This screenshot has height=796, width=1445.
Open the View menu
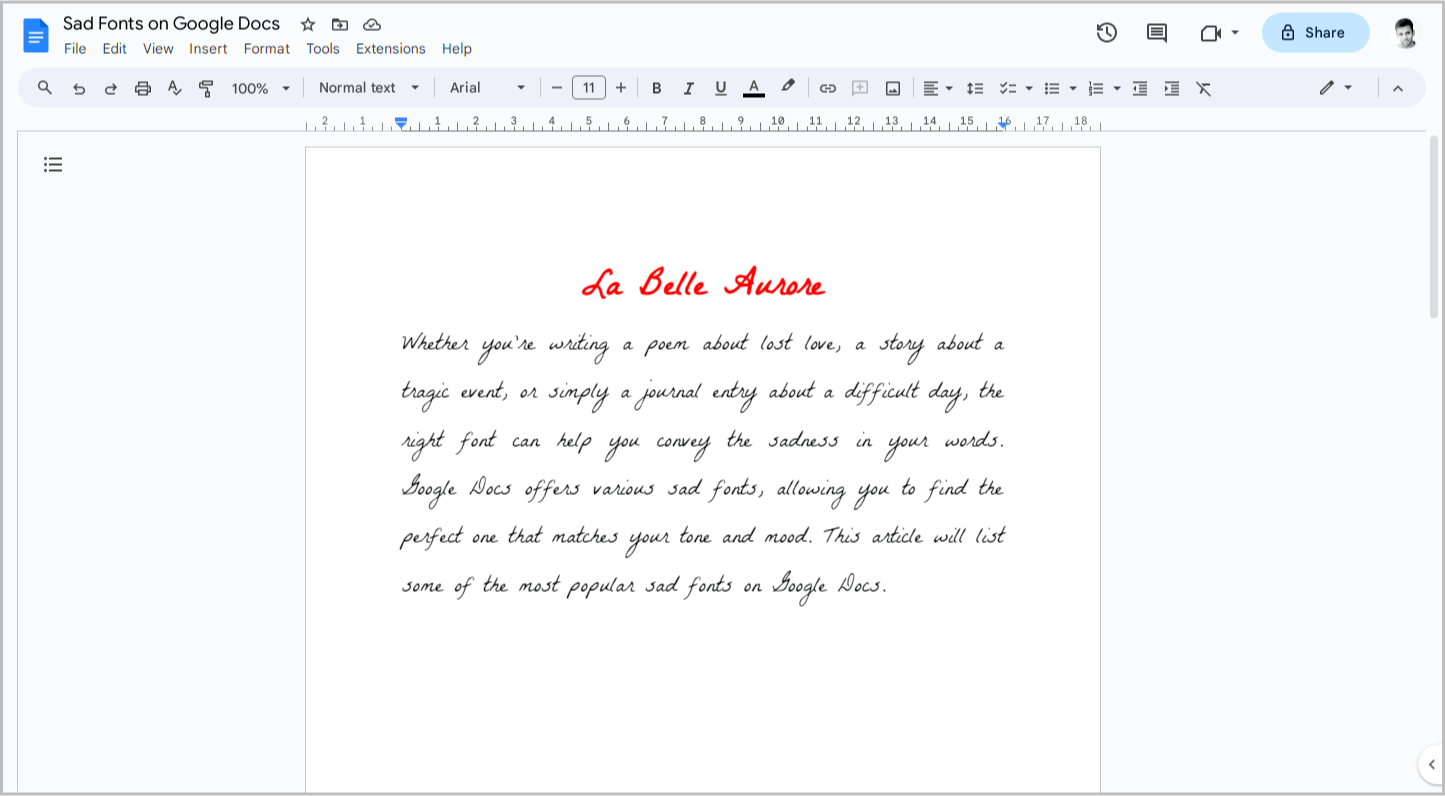158,49
